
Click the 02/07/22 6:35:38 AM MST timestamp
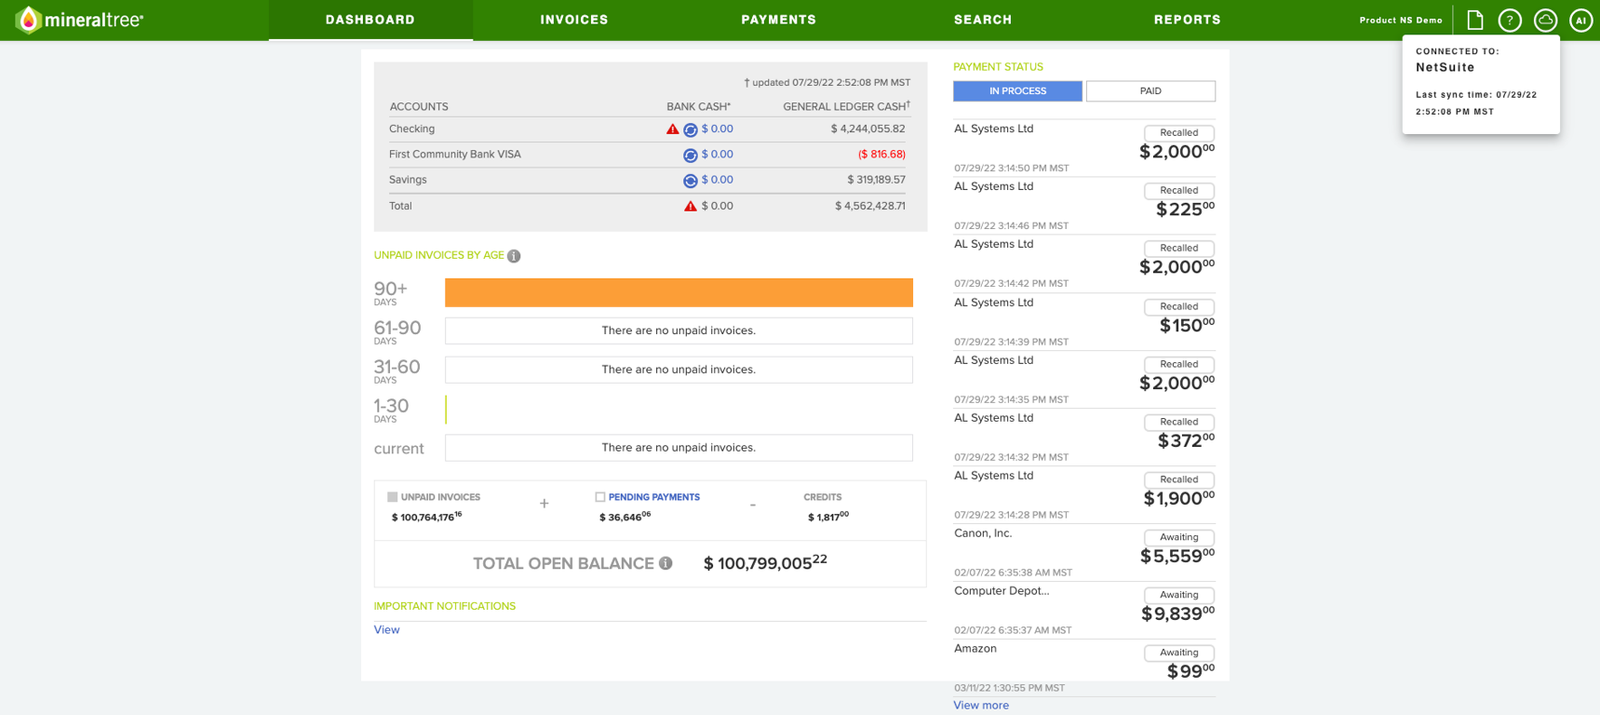click(1013, 573)
